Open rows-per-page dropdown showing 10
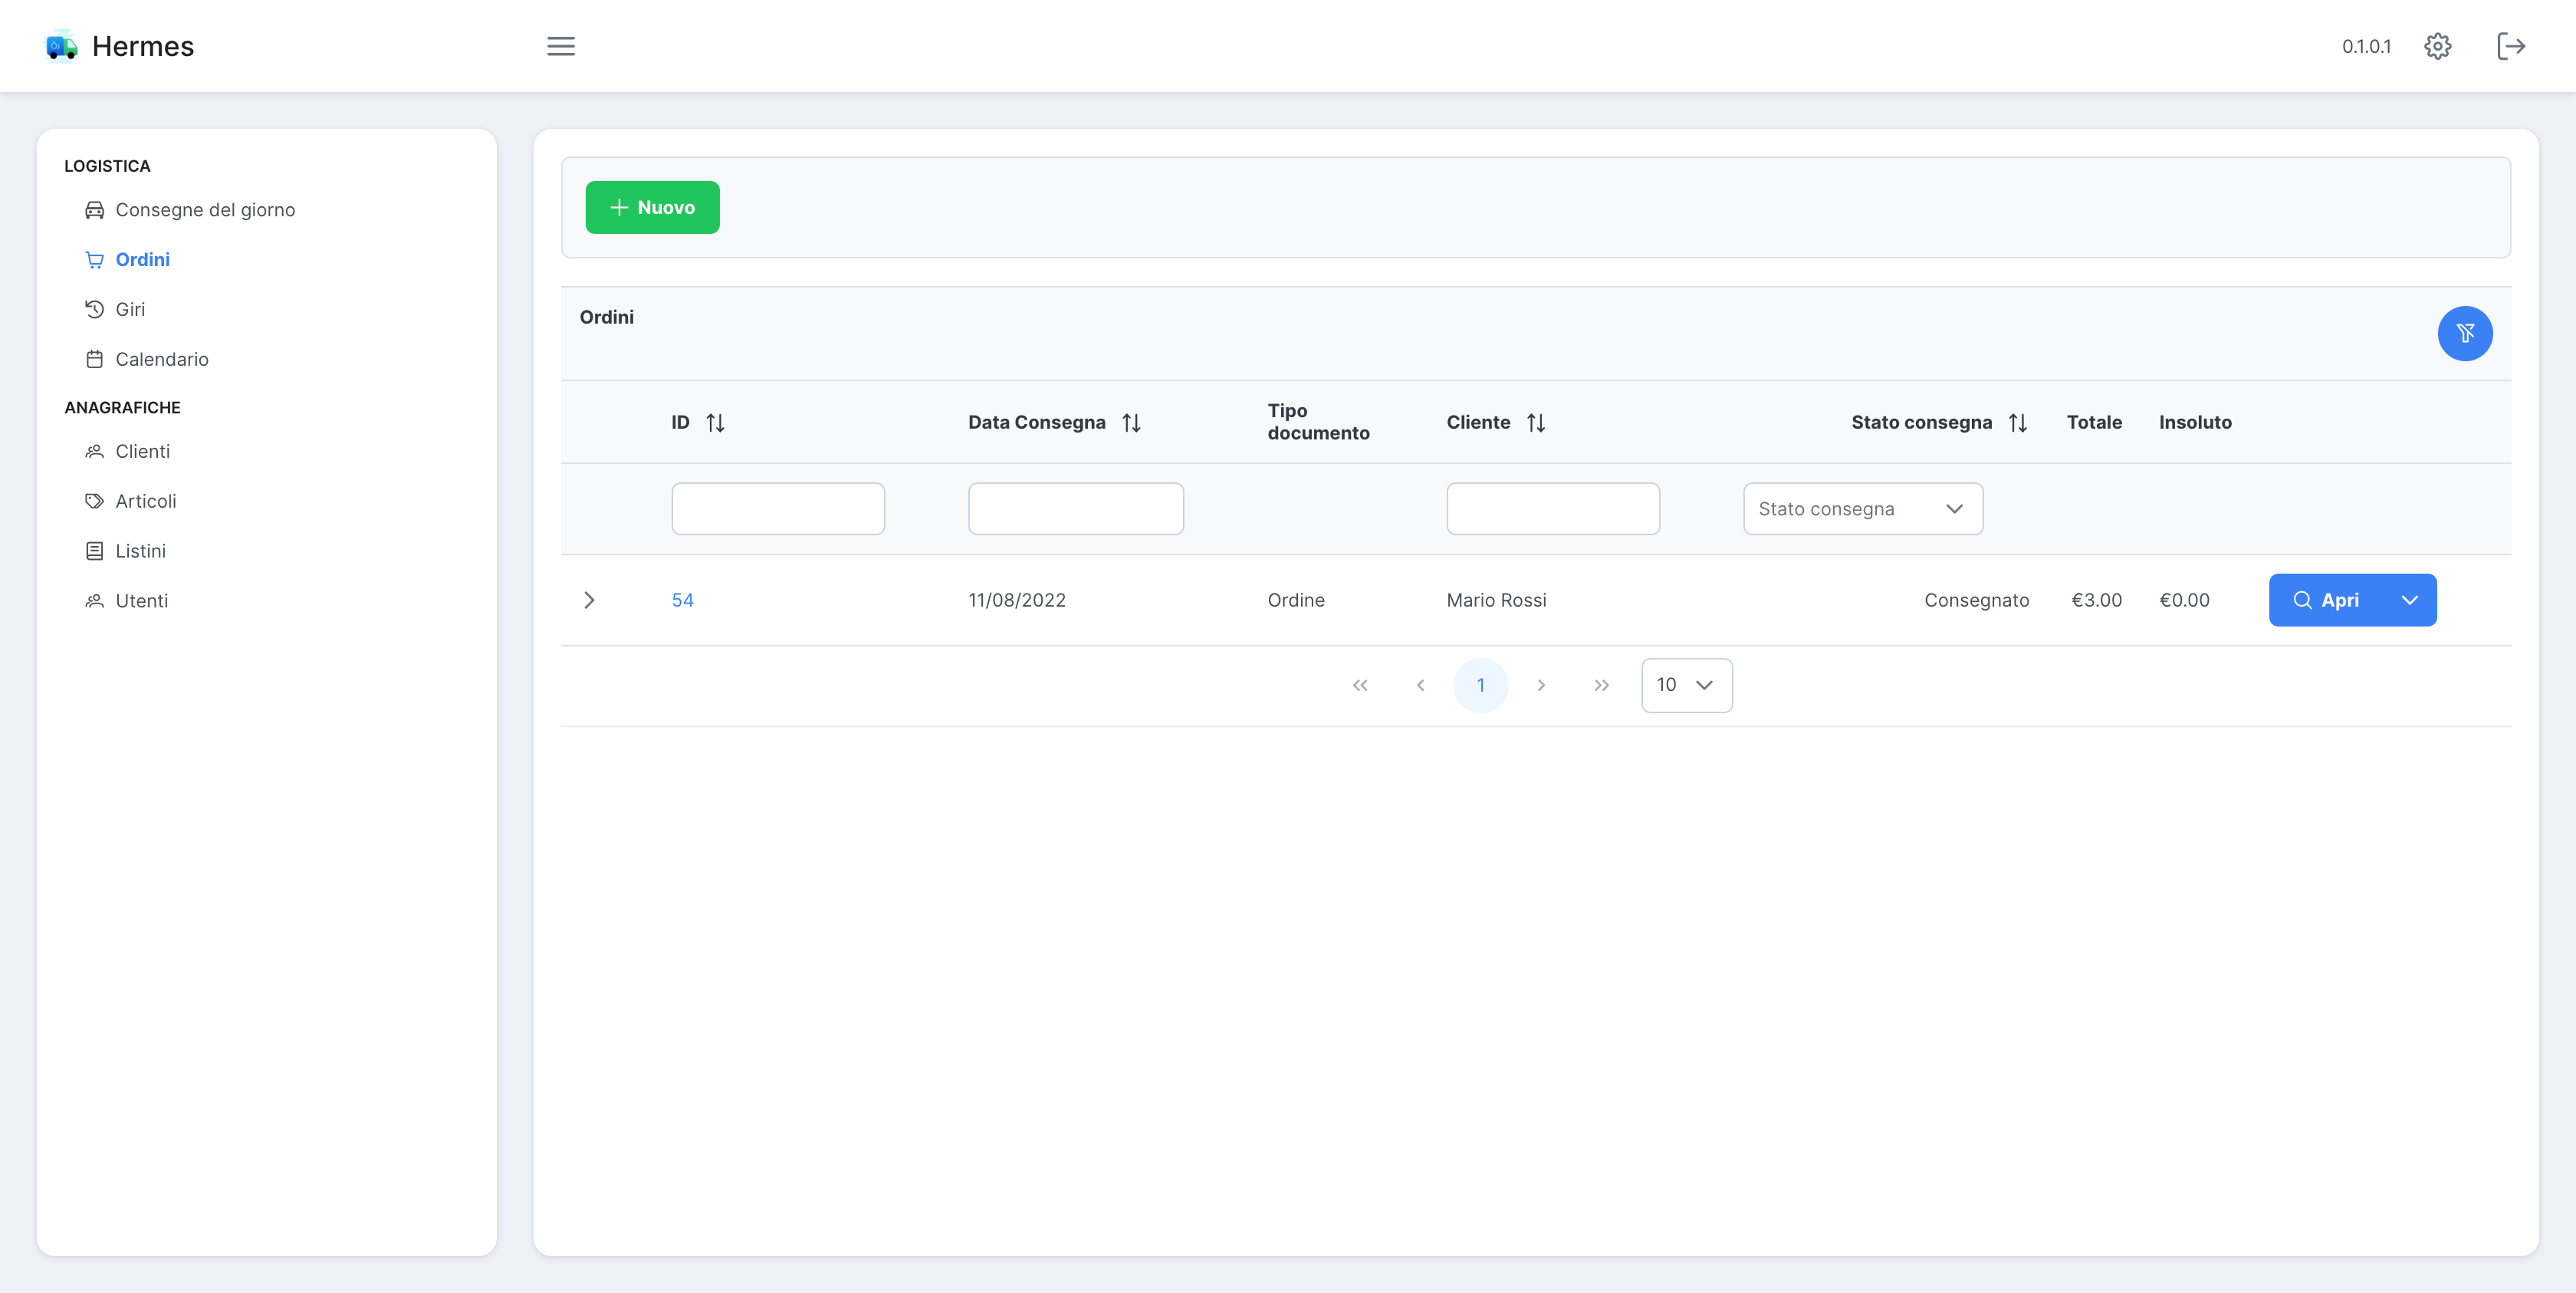 1686,685
